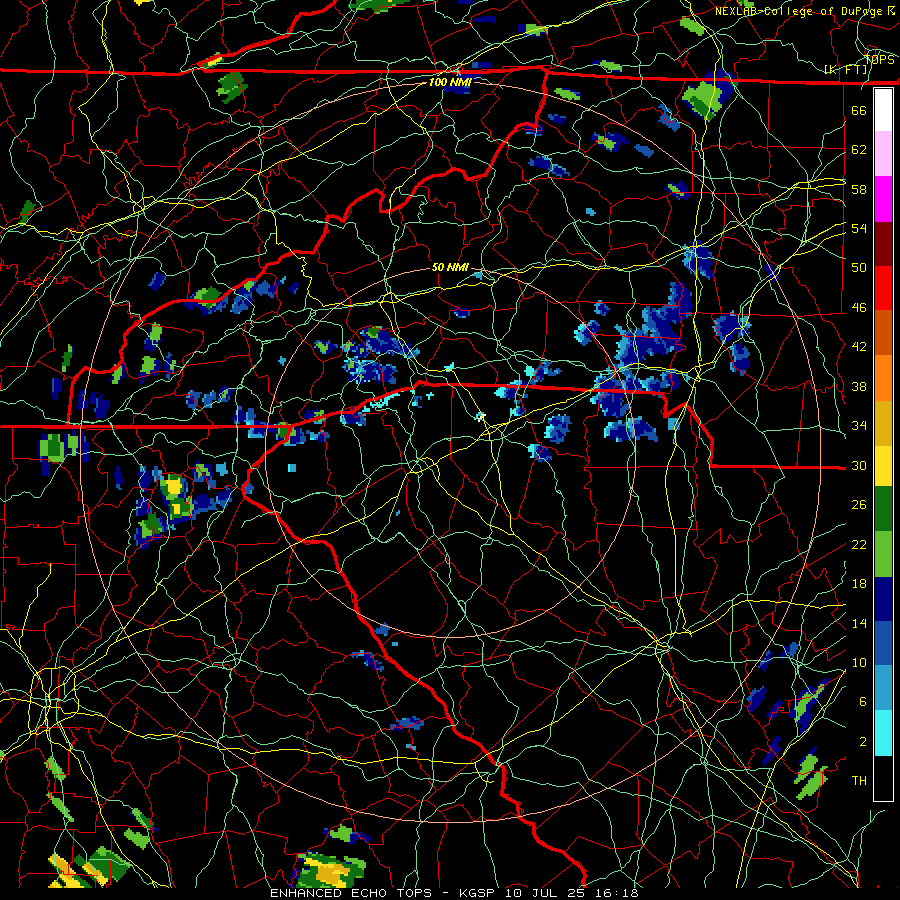900x900 pixels.
Task: Pick the dark maroon scale swatch
Action: [883, 244]
